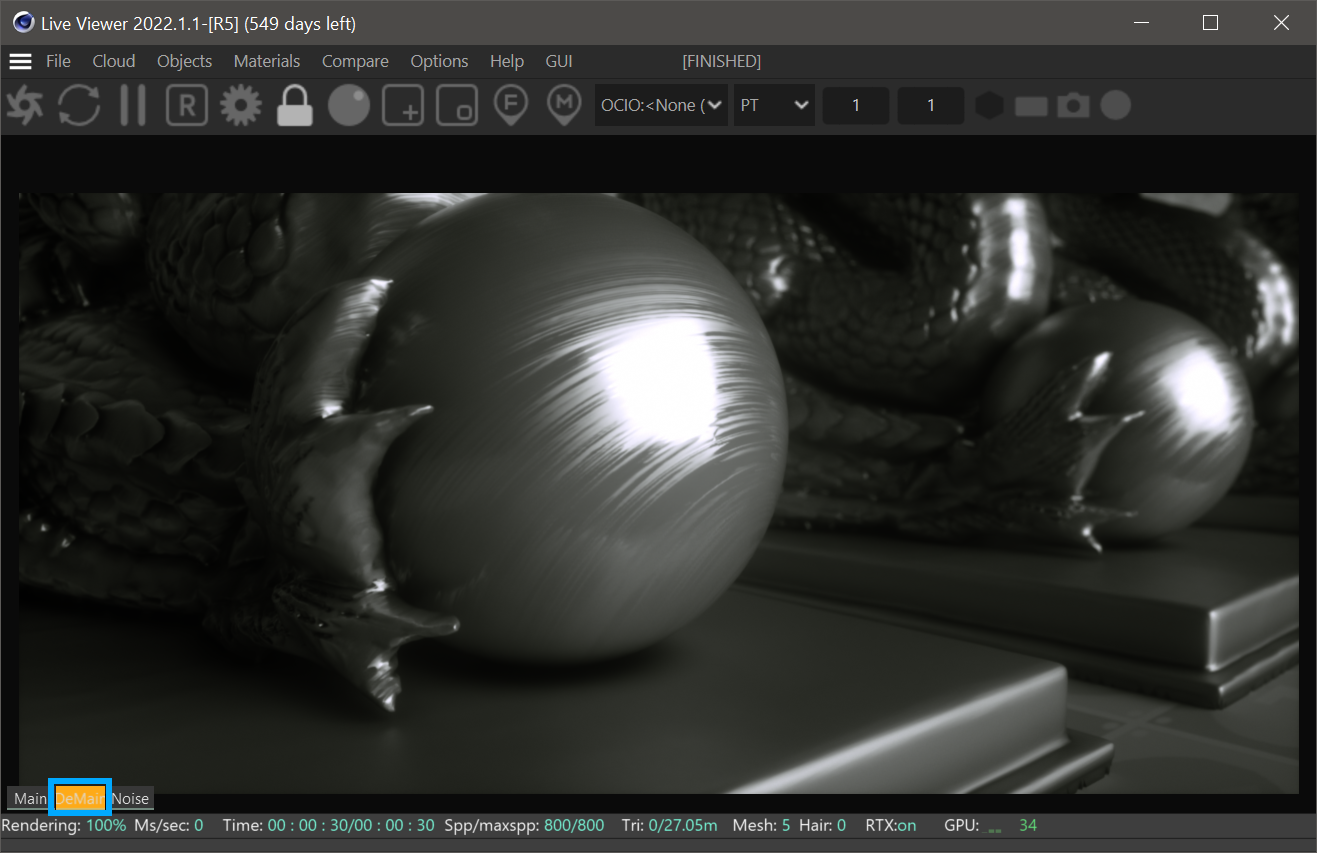Open the Compare menu
The image size is (1317, 853).
click(355, 61)
